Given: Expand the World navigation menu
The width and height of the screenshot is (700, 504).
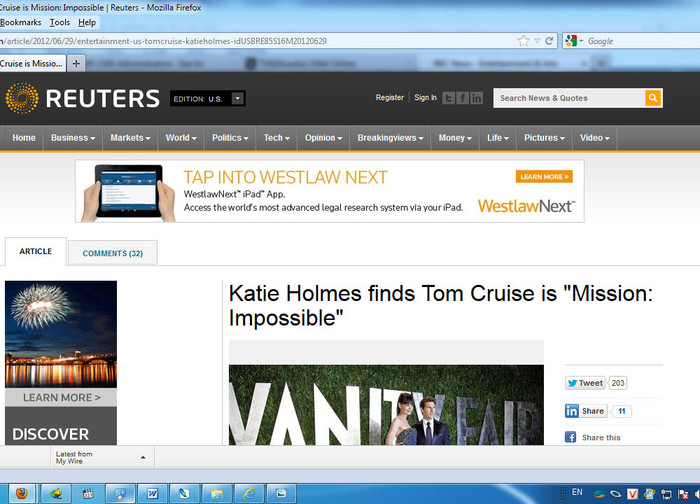Looking at the screenshot, I should coord(181,138).
